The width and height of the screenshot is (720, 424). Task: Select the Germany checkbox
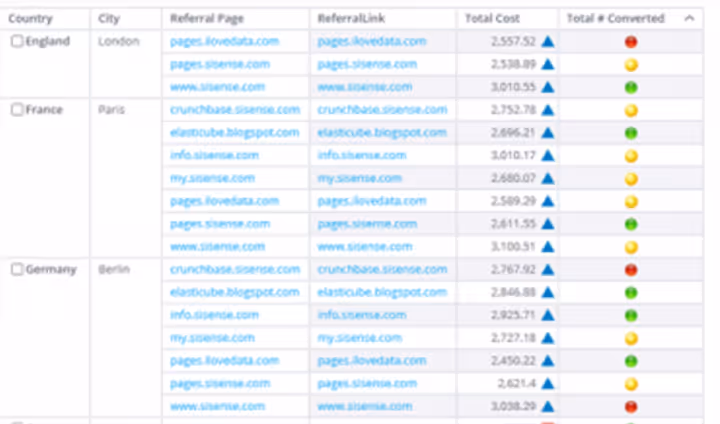(17, 269)
